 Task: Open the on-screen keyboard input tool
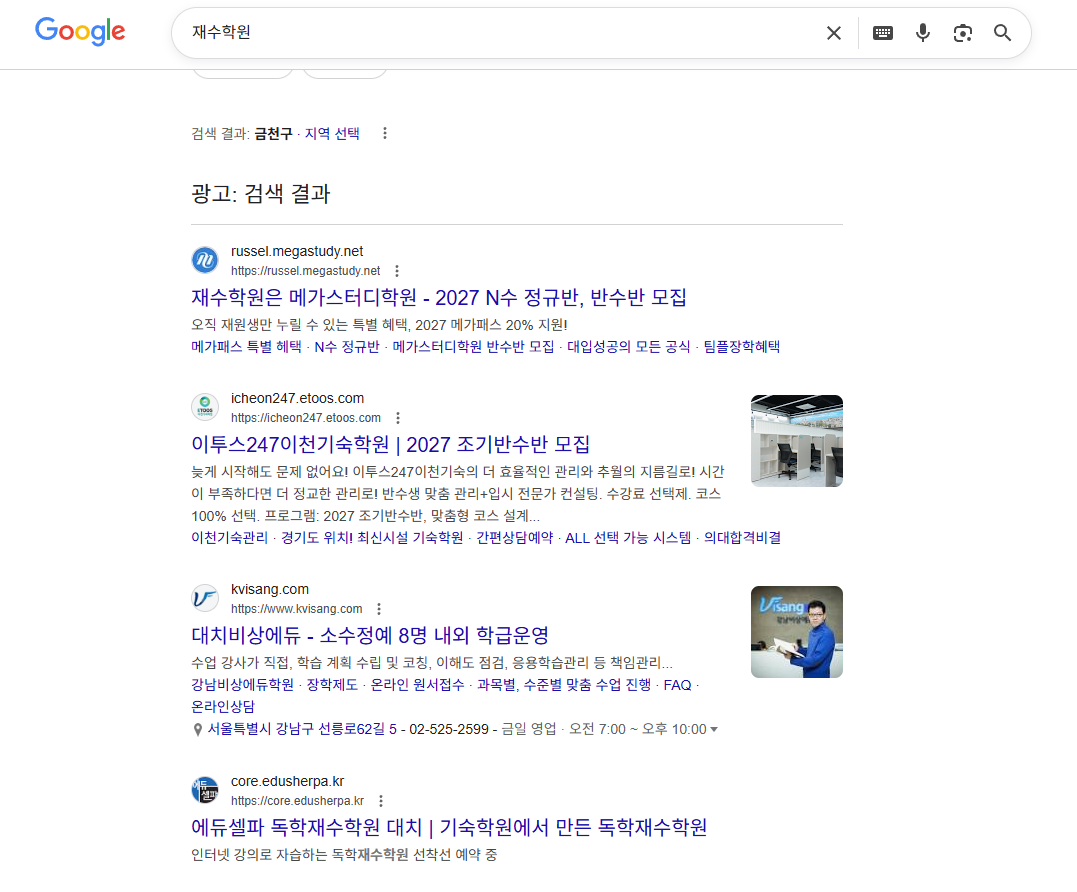pos(882,33)
